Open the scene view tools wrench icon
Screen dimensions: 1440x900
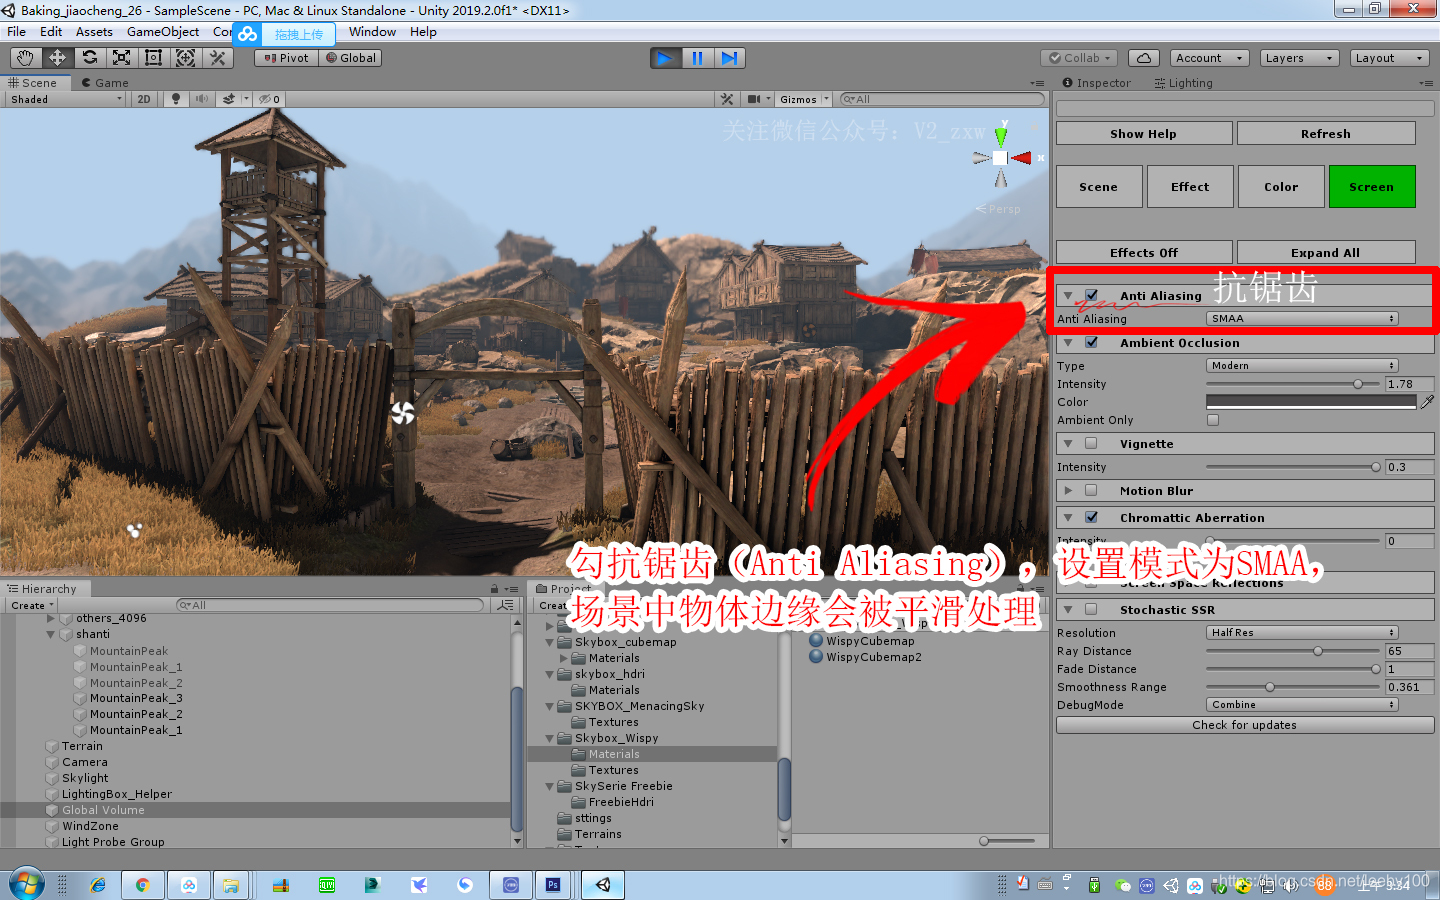[x=727, y=99]
